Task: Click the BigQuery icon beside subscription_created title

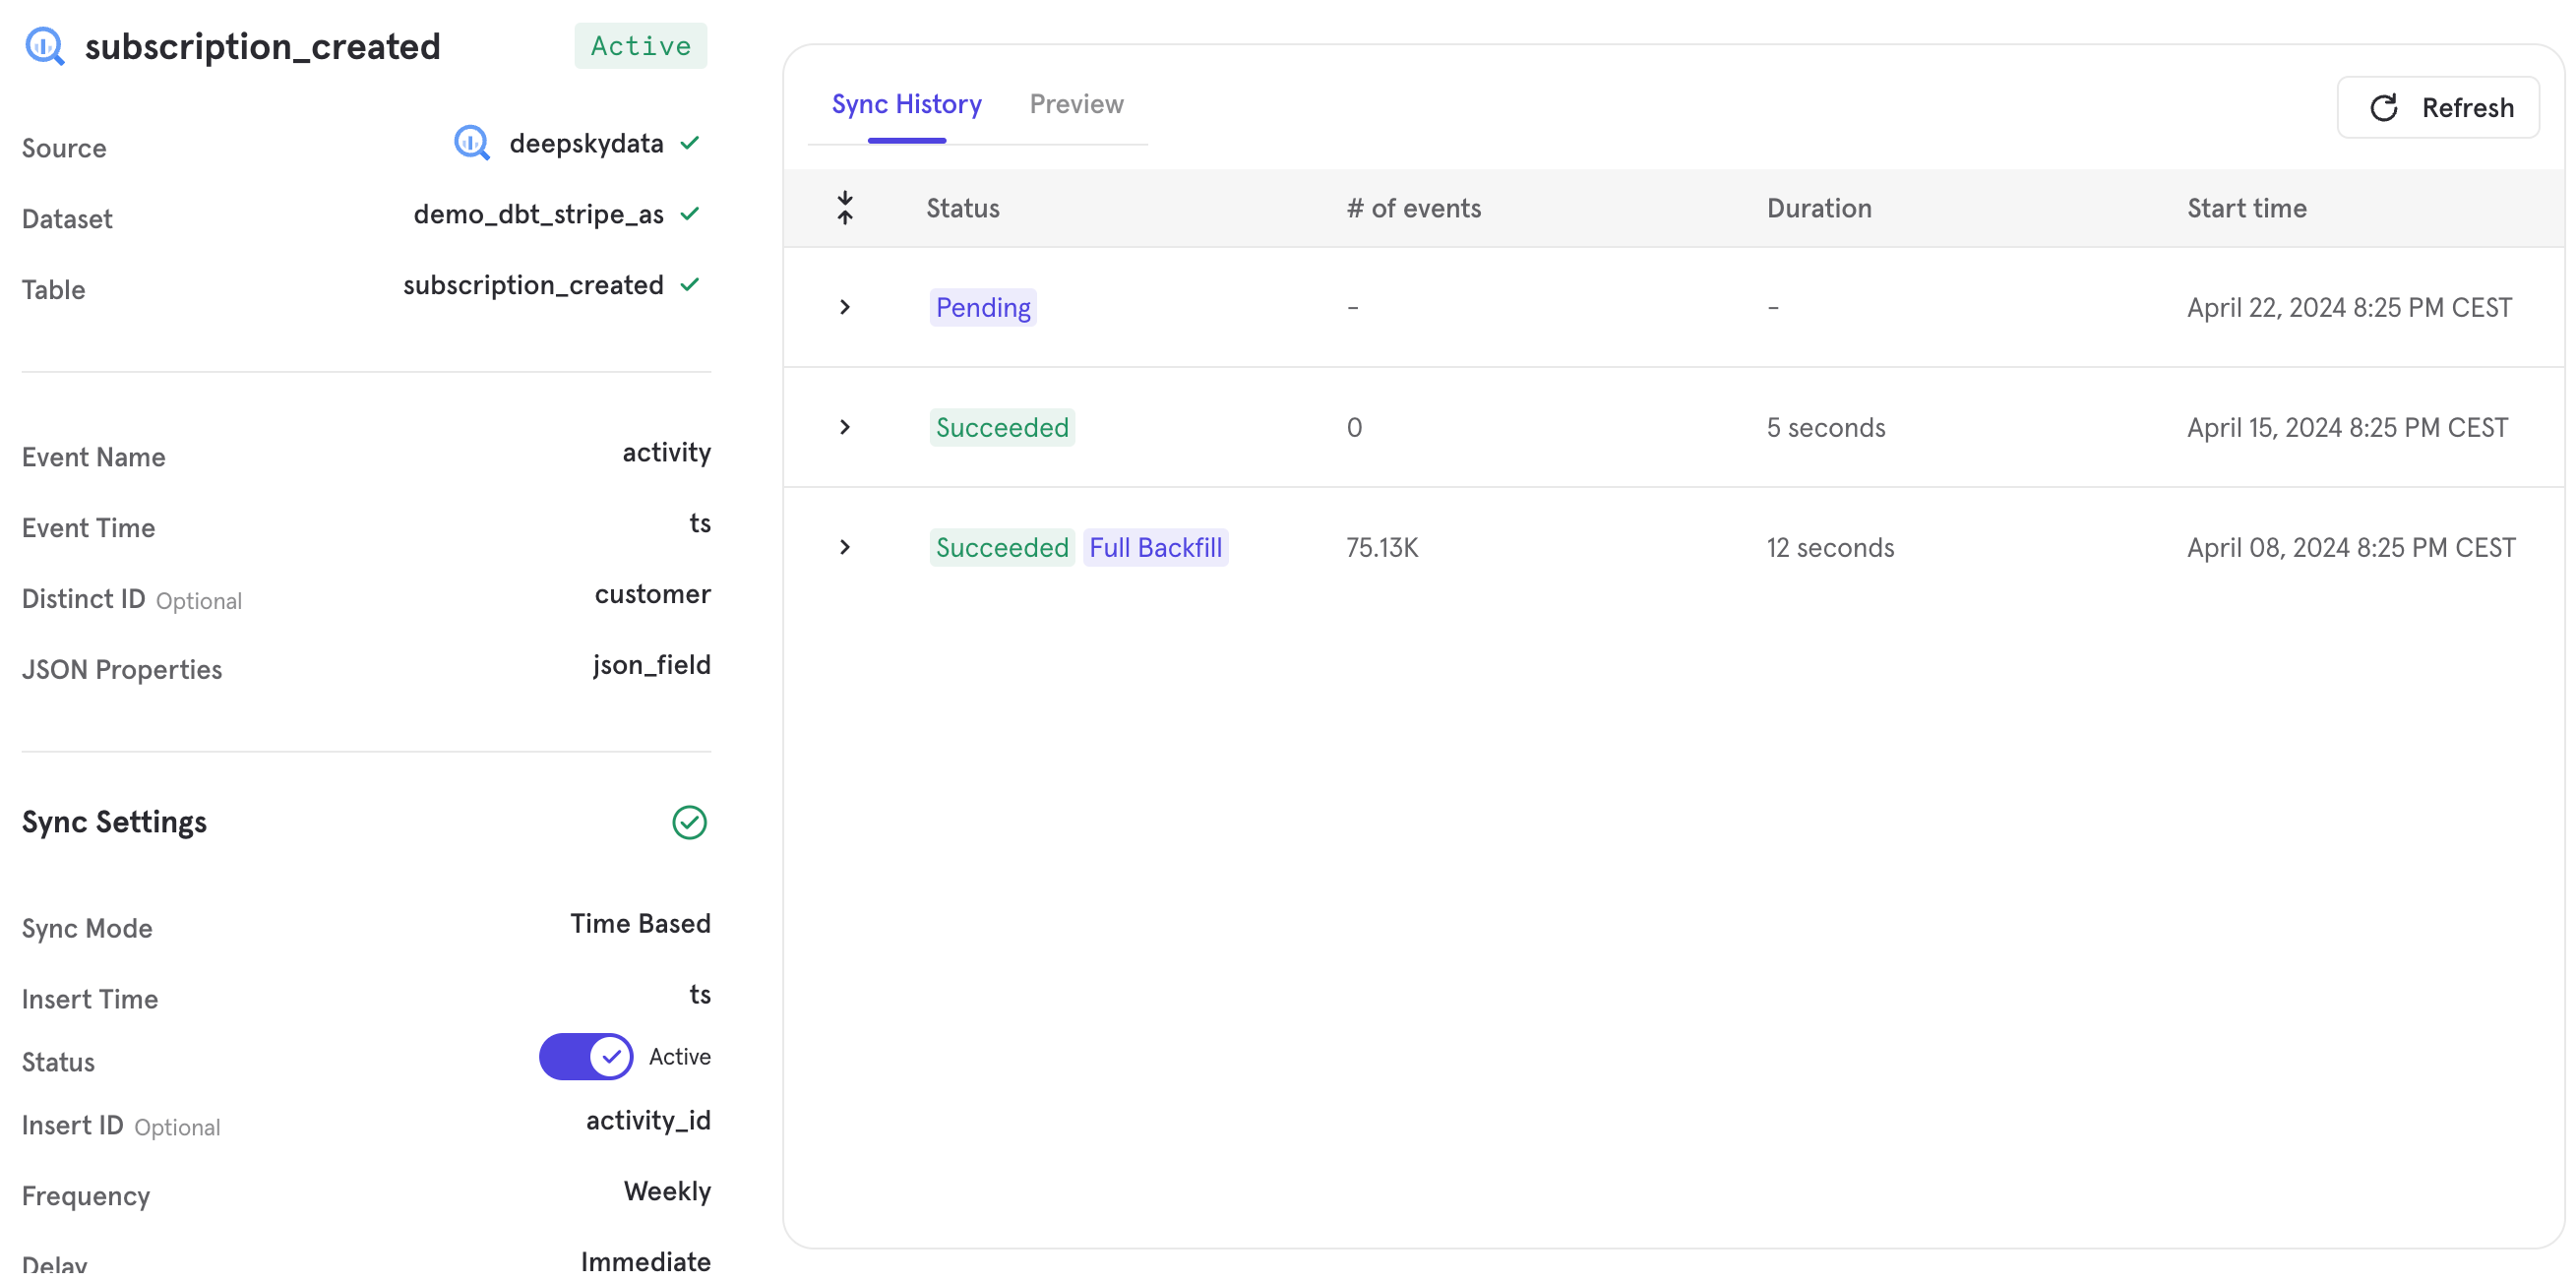Action: click(45, 46)
